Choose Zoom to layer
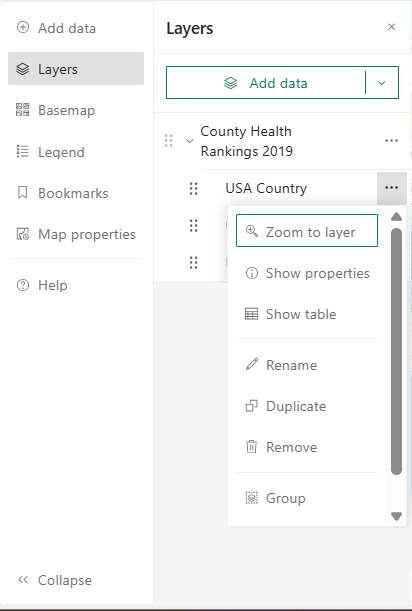Screen dimensions: 412x611 coord(307,230)
